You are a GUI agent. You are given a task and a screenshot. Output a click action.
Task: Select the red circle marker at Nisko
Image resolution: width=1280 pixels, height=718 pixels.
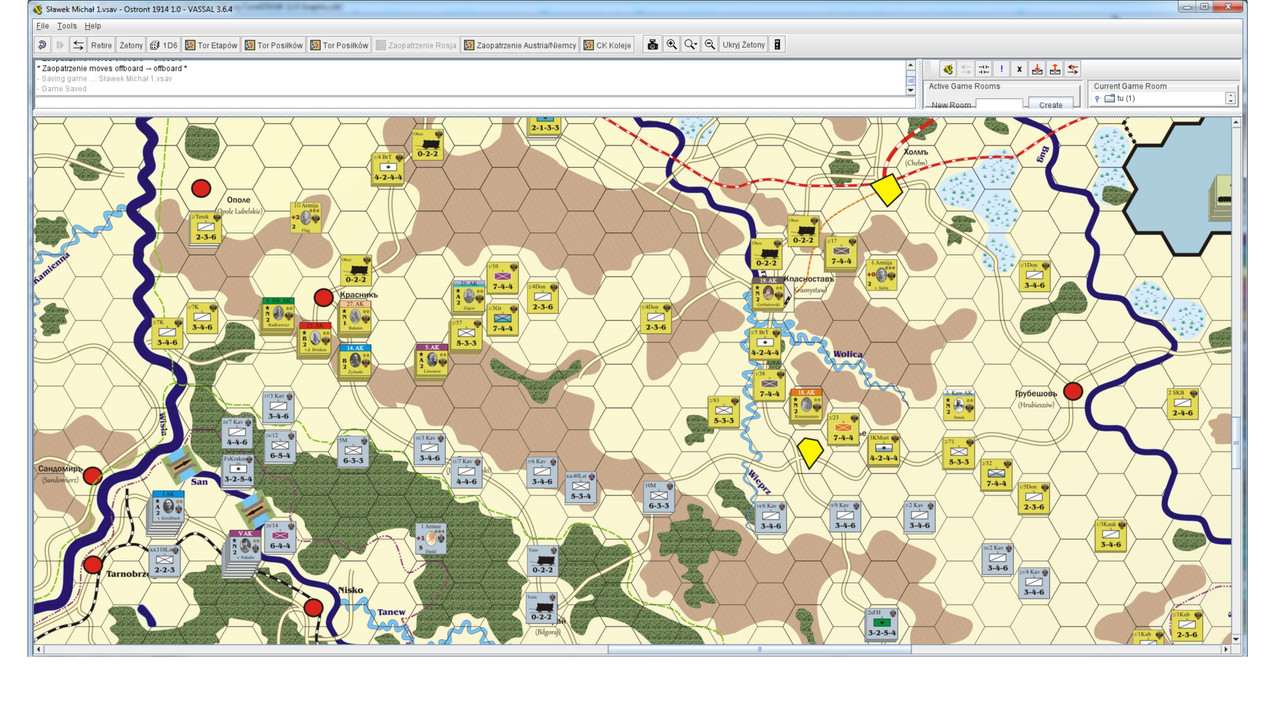313,607
